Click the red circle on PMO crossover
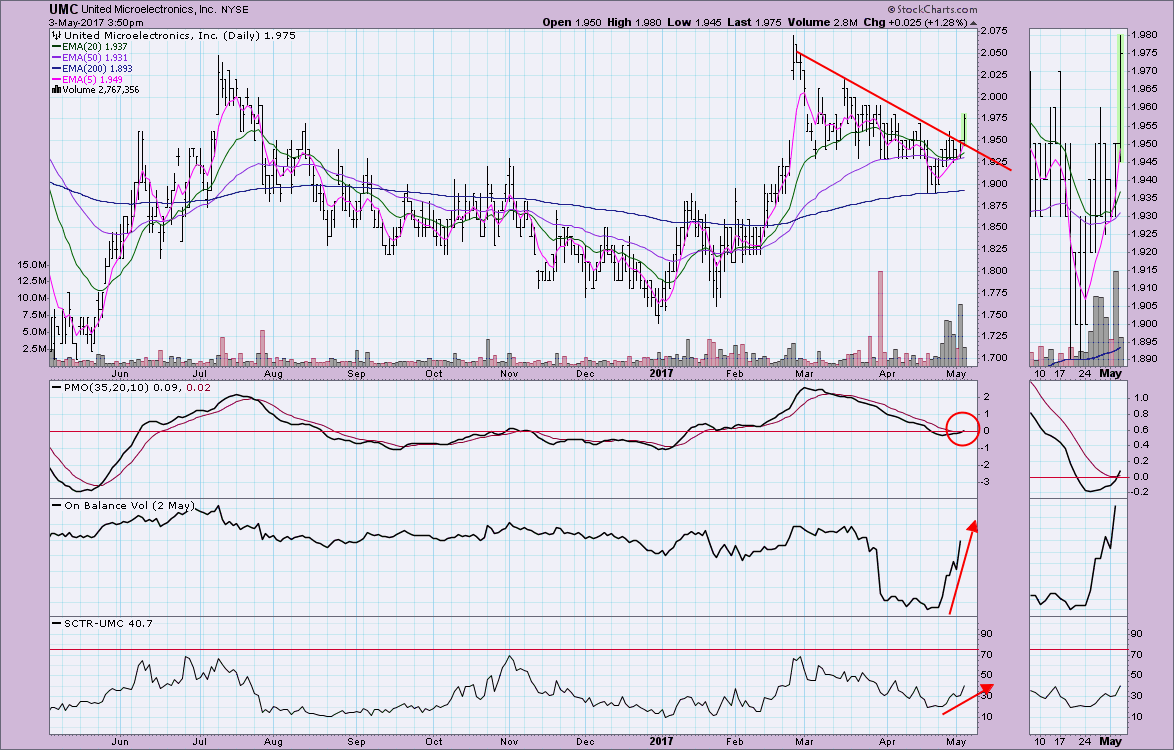The image size is (1174, 750). (x=960, y=430)
